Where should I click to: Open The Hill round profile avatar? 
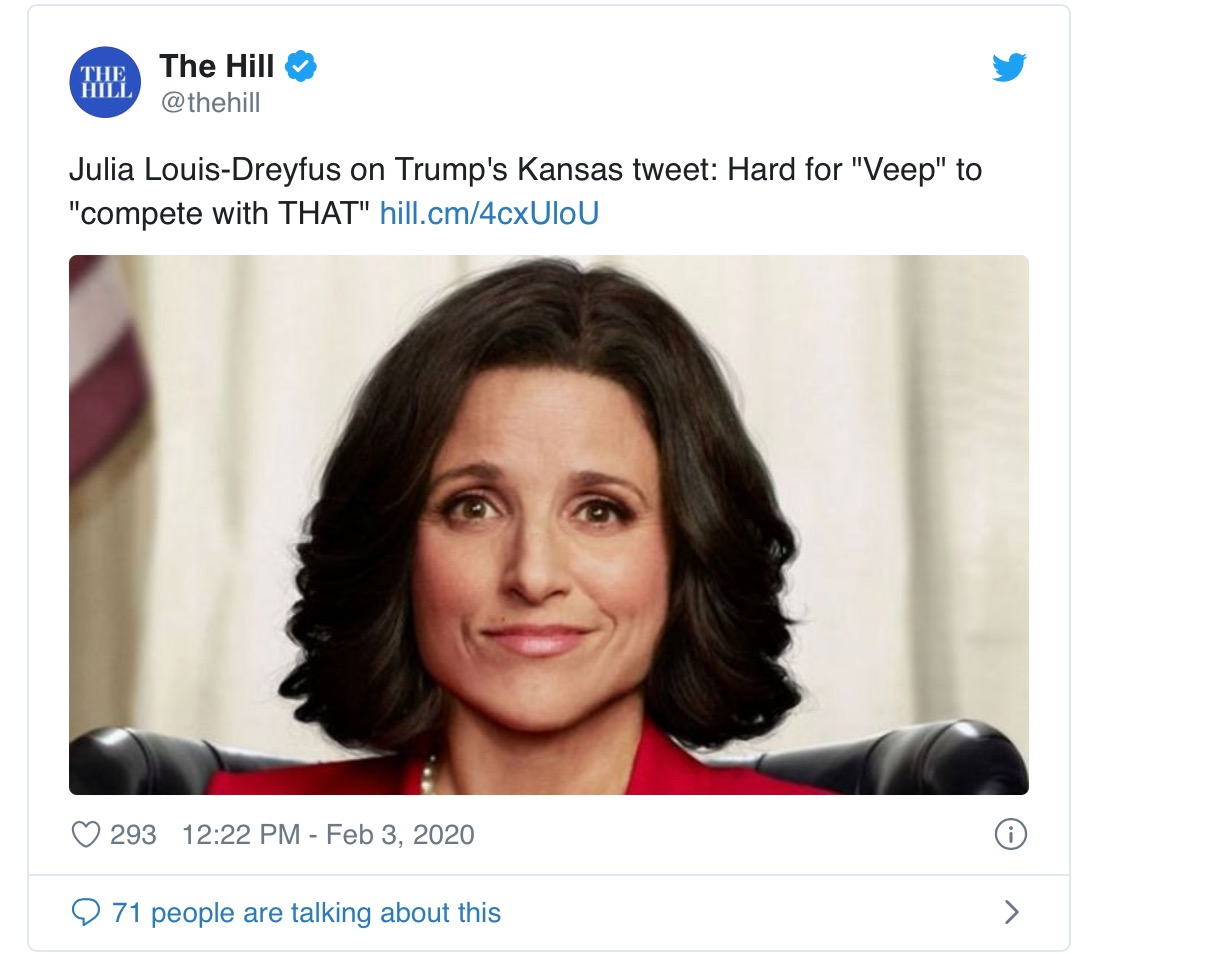(x=105, y=83)
